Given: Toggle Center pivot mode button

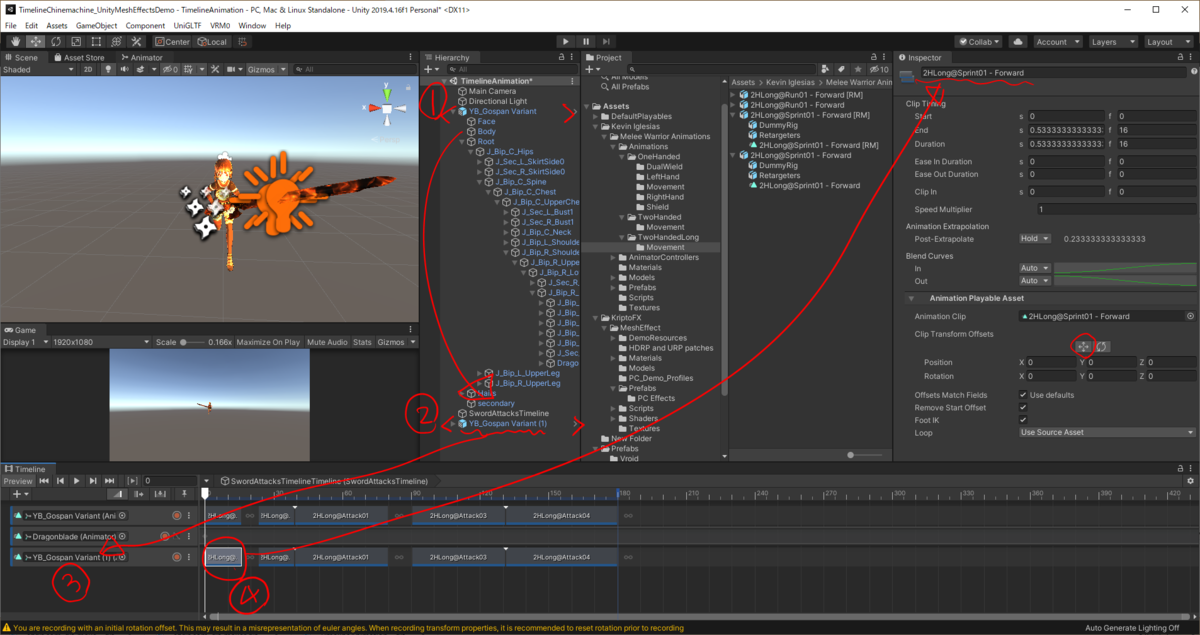Looking at the screenshot, I should tap(172, 42).
